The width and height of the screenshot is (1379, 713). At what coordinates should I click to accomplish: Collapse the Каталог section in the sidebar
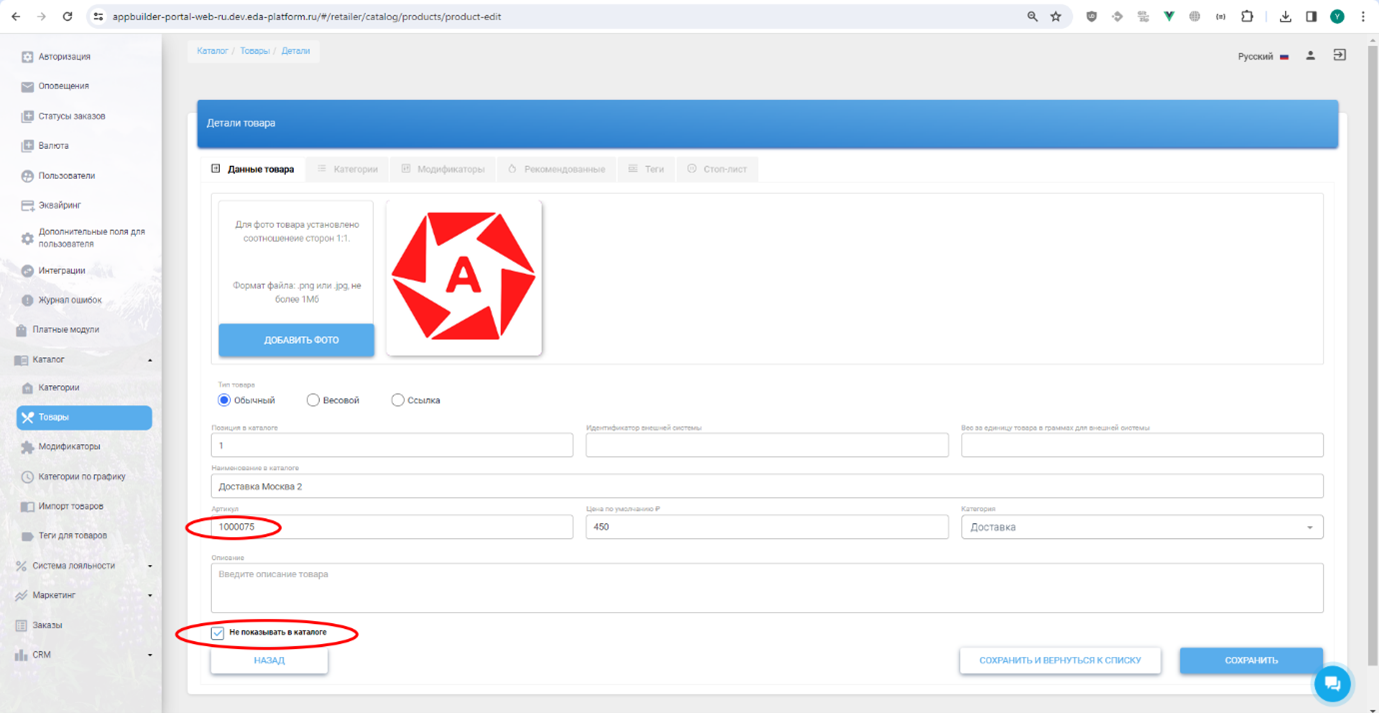[x=84, y=360]
